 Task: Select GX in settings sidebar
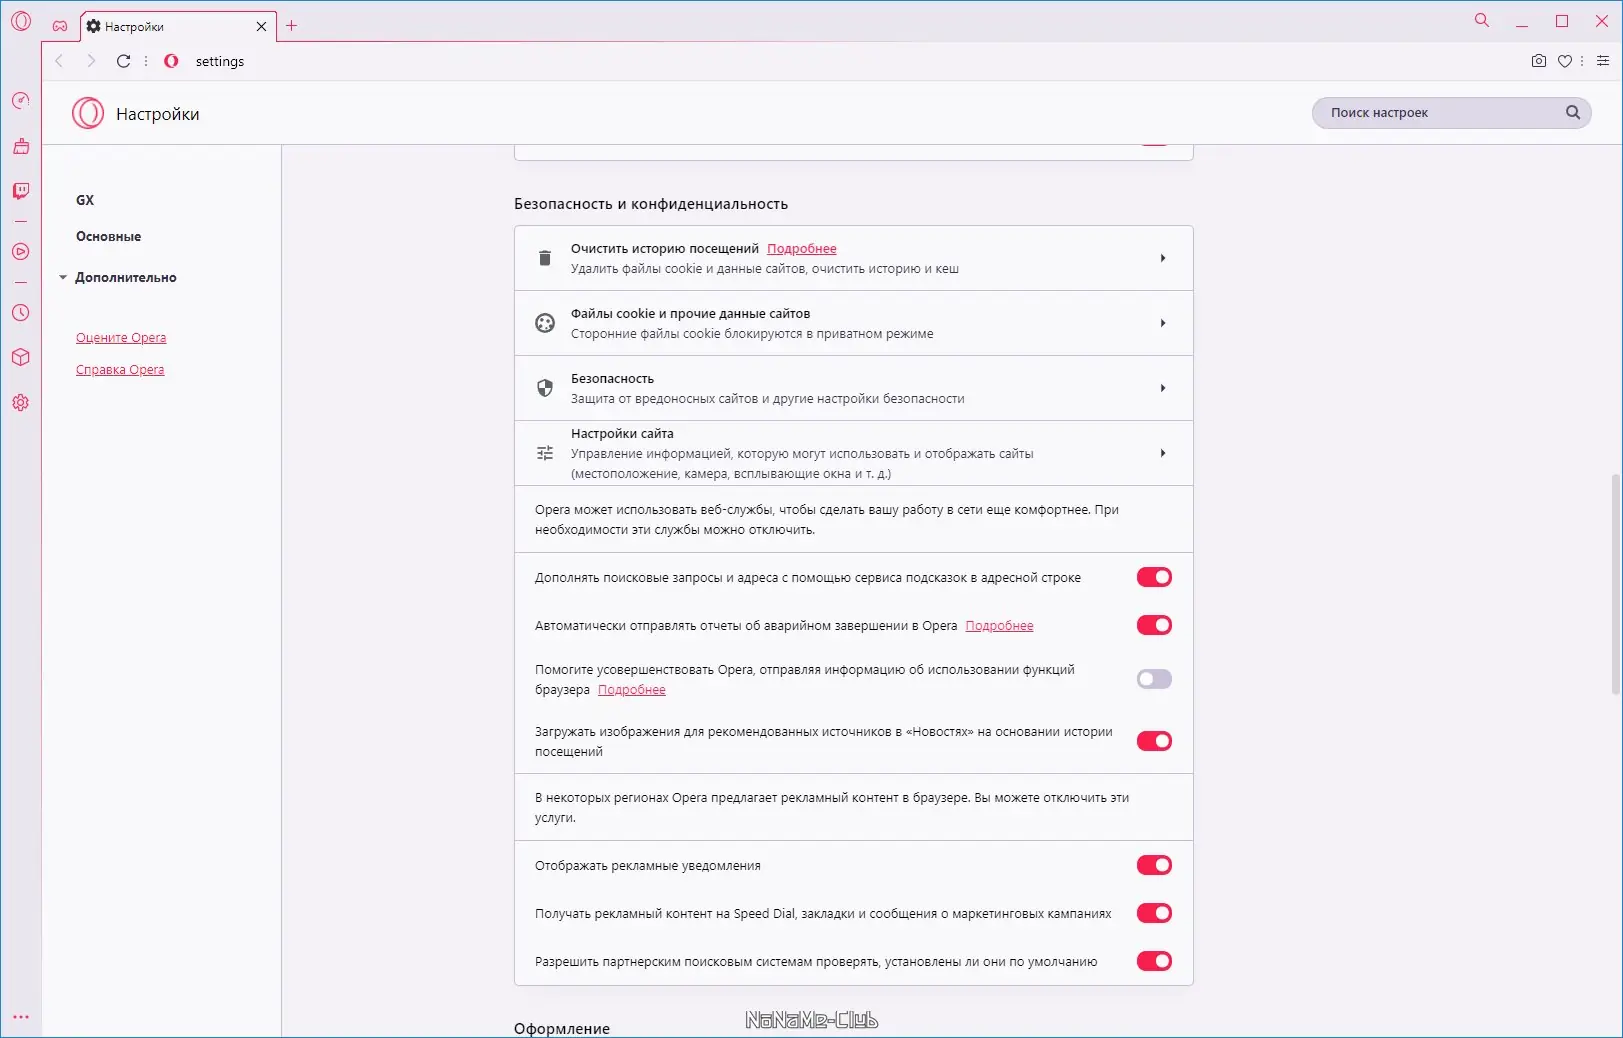(x=85, y=200)
